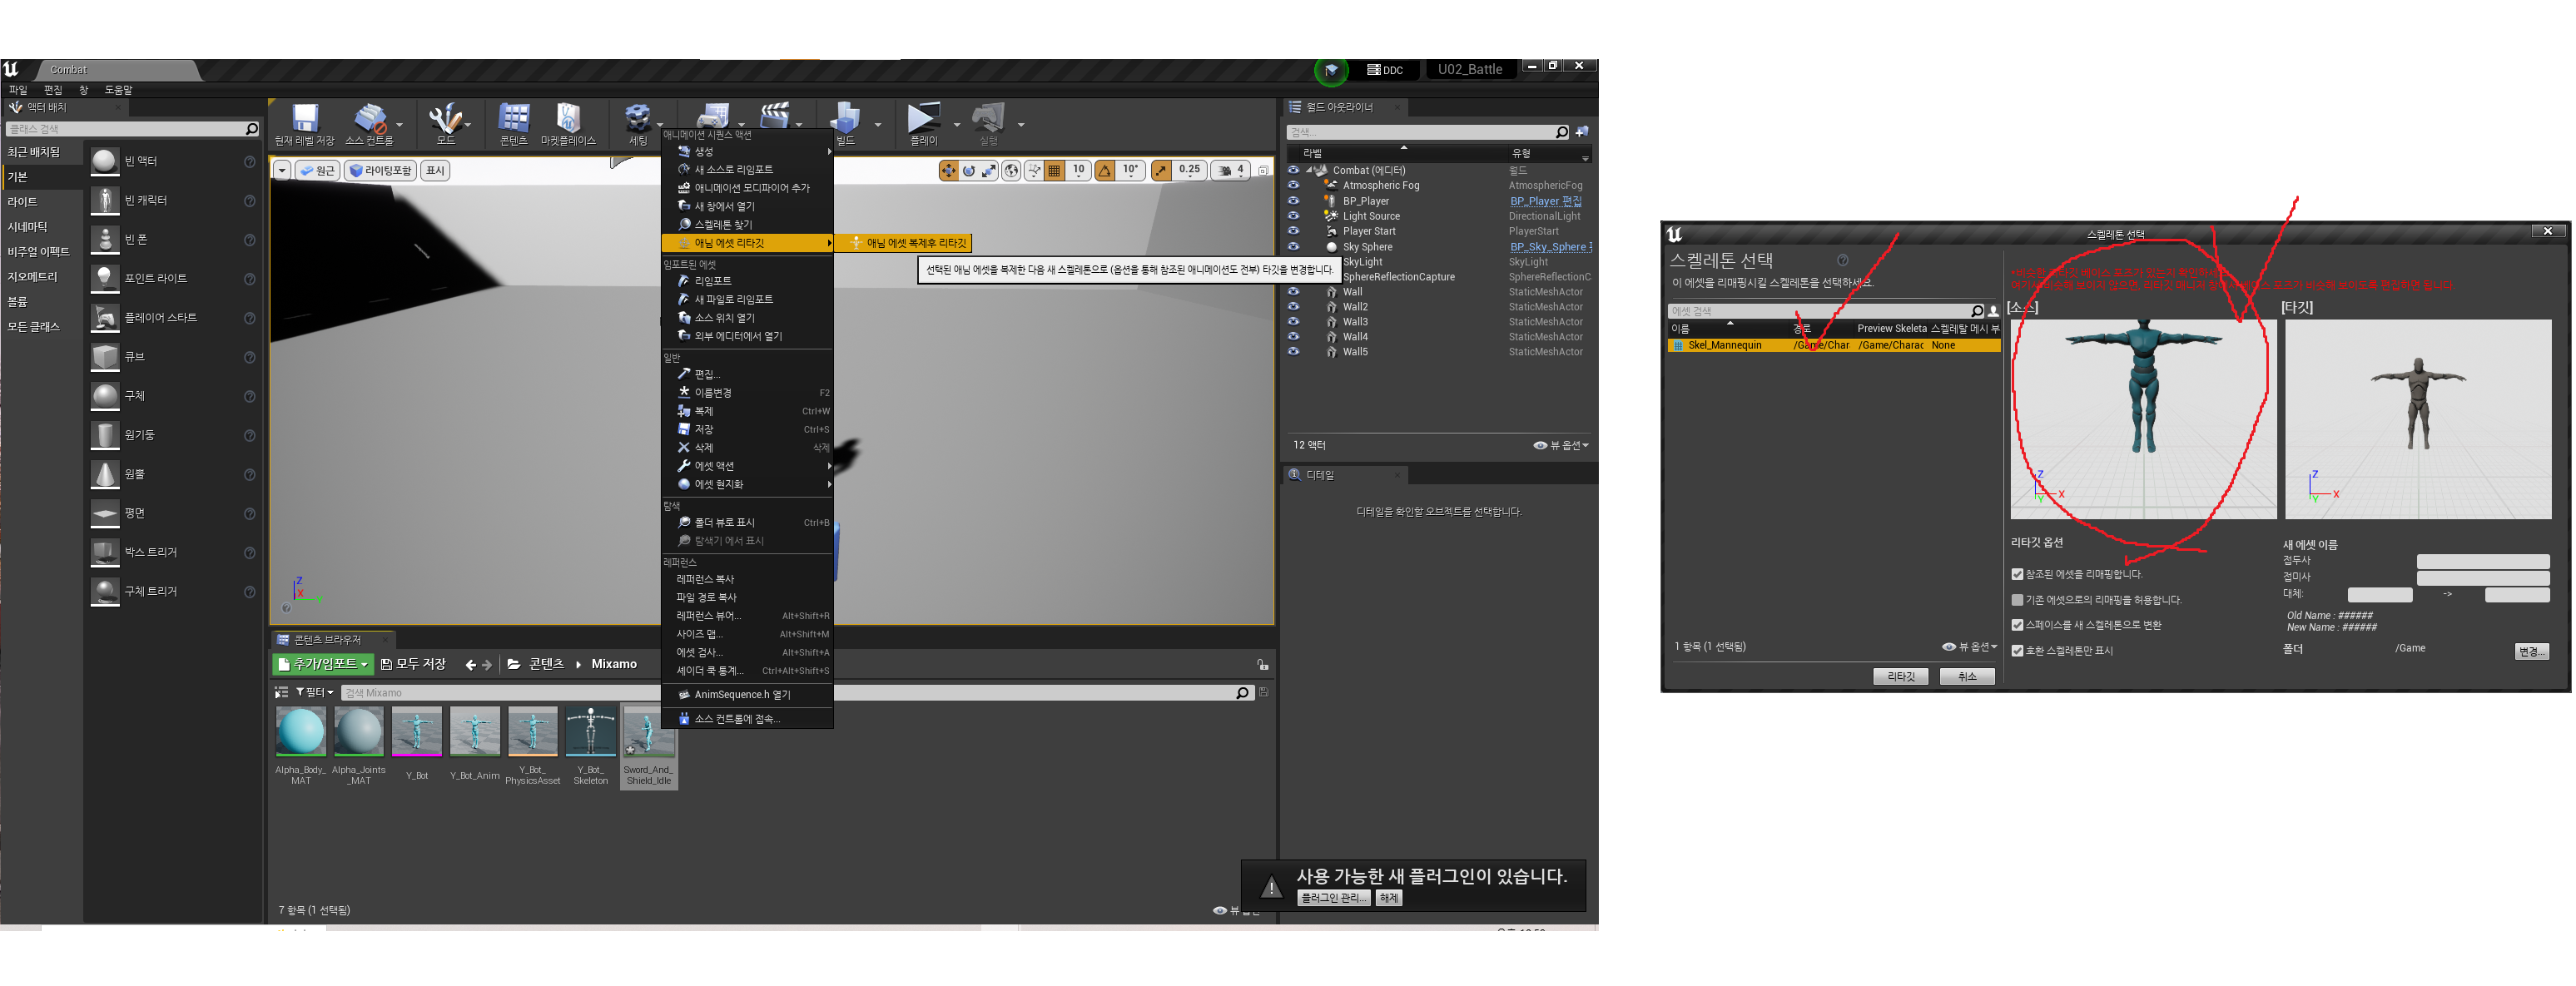Open the 추가/임포트 dropdown button
The width and height of the screenshot is (2576, 986).
(x=323, y=664)
